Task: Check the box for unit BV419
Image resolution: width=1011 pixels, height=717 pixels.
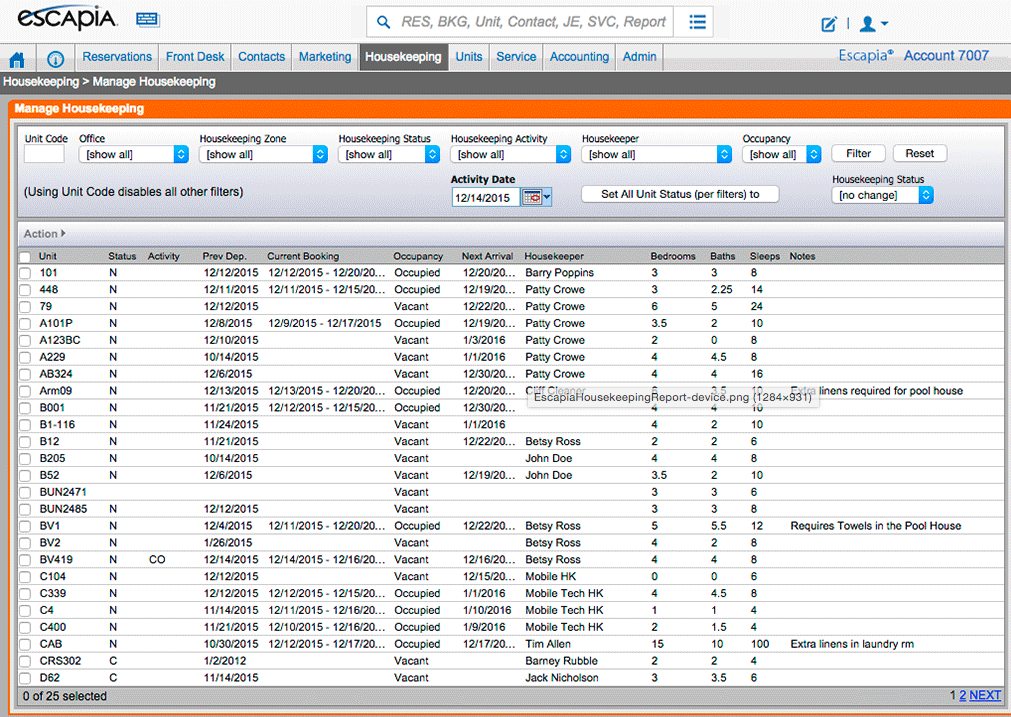Action: pyautogui.click(x=25, y=560)
